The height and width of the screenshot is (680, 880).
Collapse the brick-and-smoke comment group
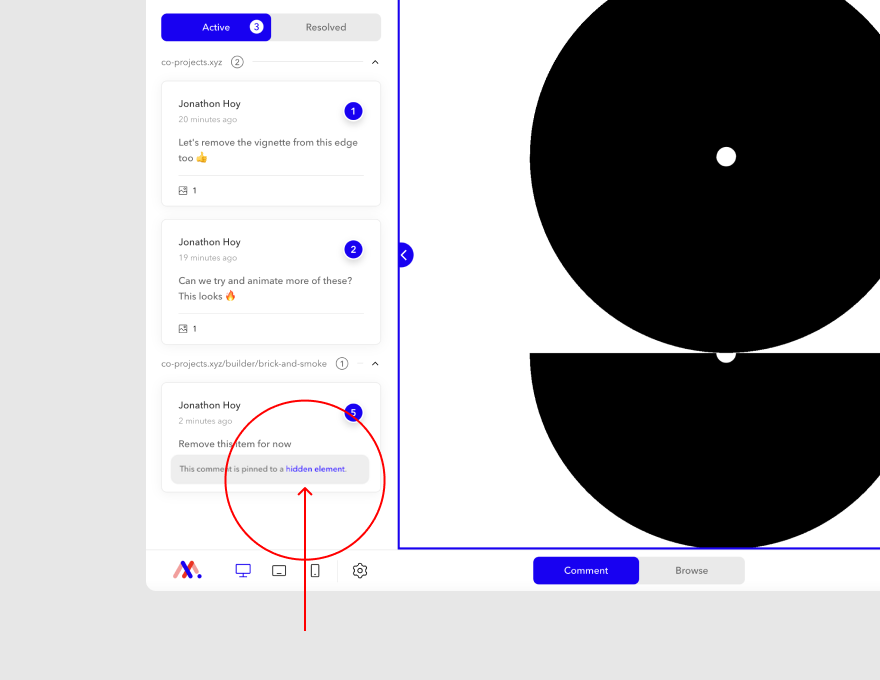pos(374,363)
